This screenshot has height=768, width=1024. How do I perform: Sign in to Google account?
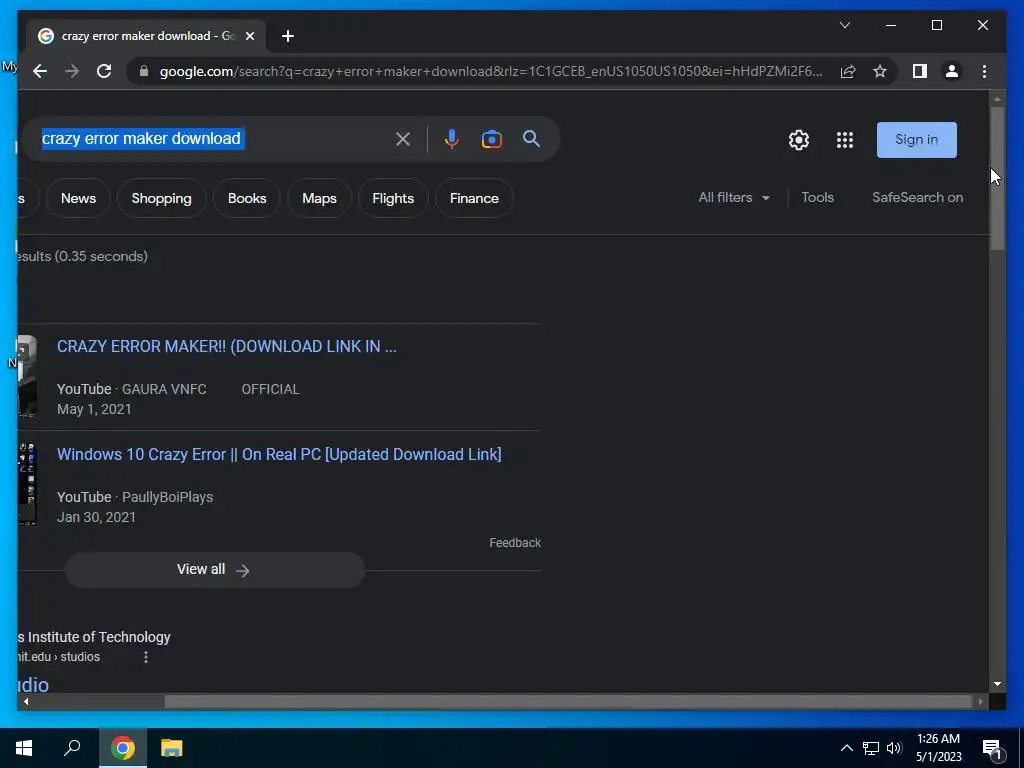916,140
